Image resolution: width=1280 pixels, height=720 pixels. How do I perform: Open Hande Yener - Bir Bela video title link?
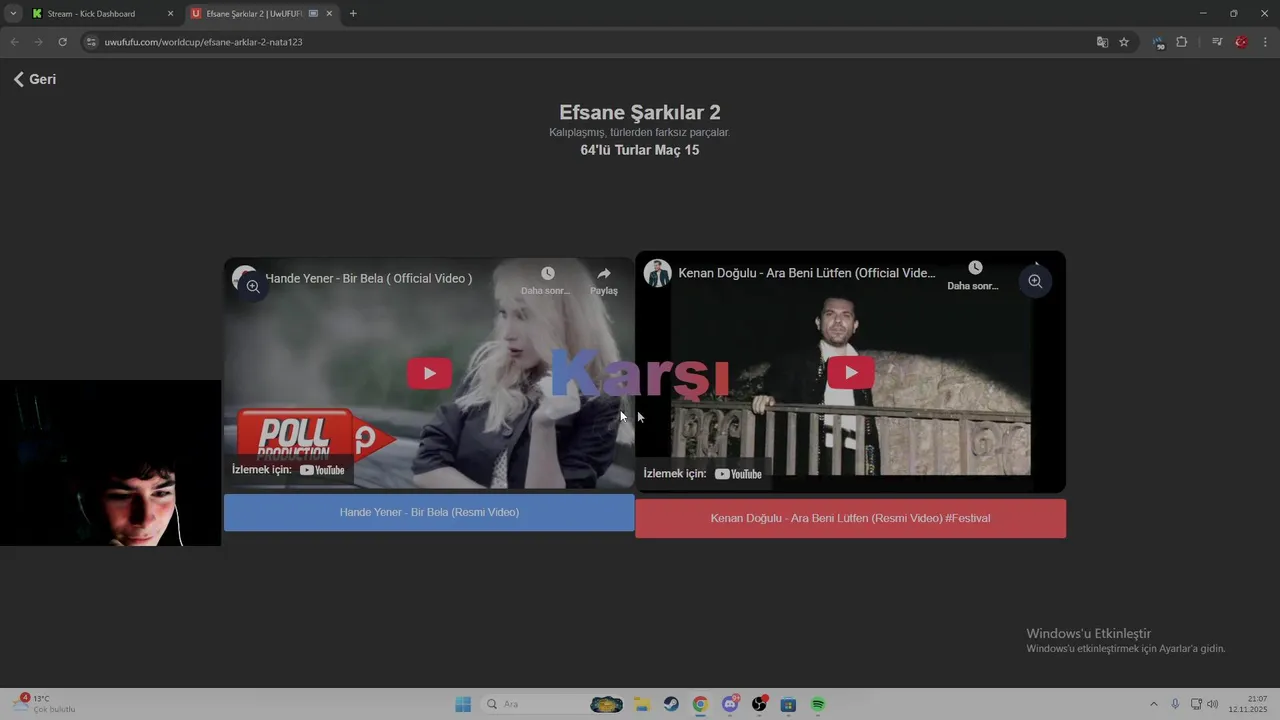pyautogui.click(x=369, y=278)
